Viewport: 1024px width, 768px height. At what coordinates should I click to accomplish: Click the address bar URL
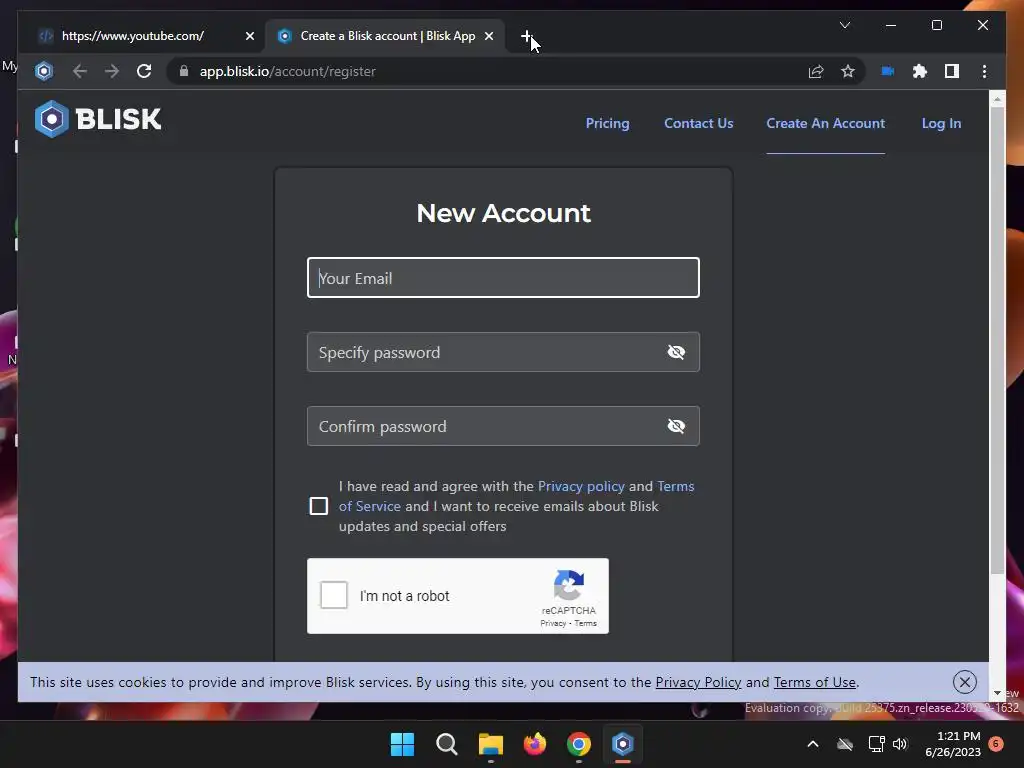click(287, 71)
